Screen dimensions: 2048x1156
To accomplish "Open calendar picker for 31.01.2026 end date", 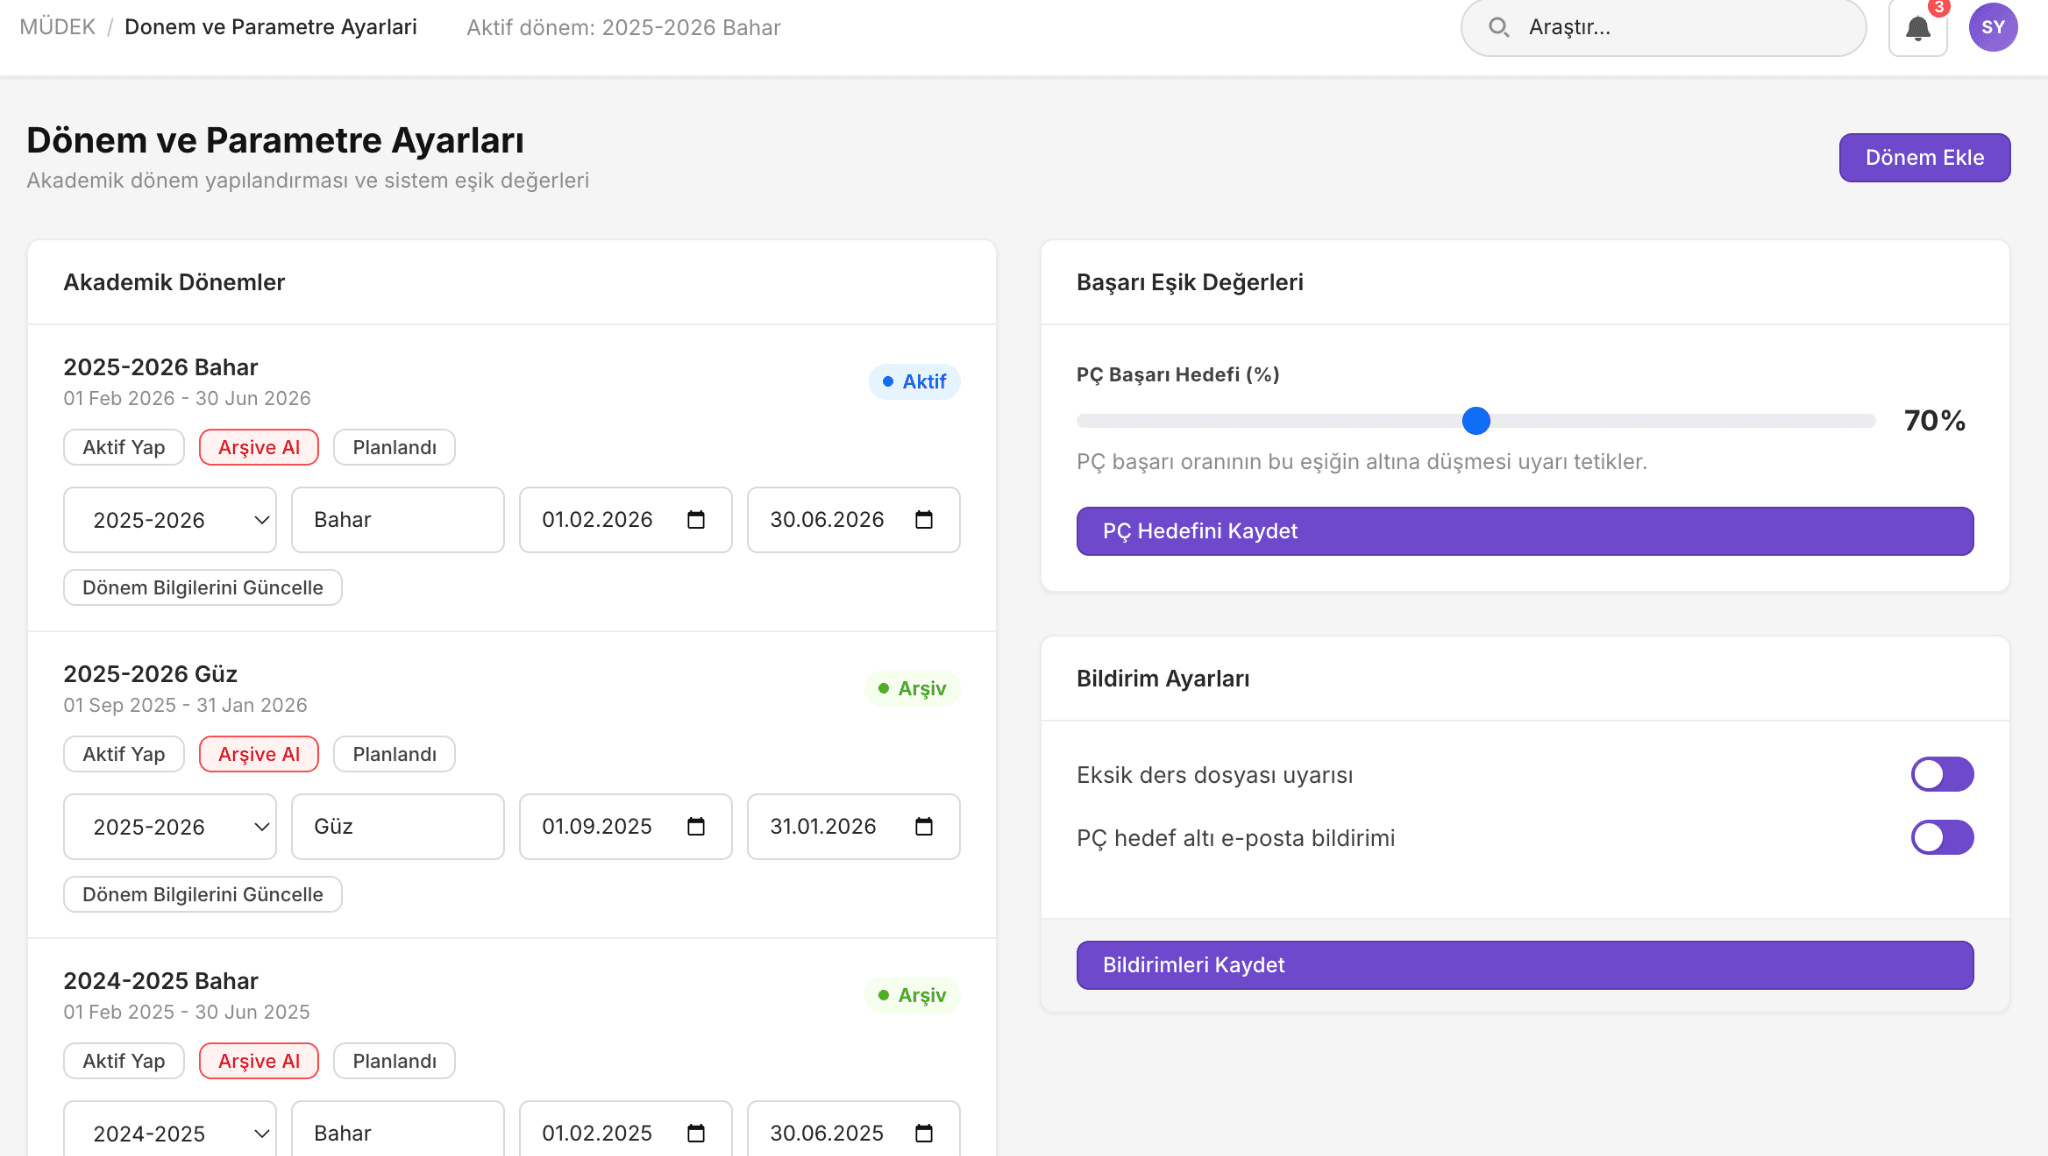I will 924,827.
